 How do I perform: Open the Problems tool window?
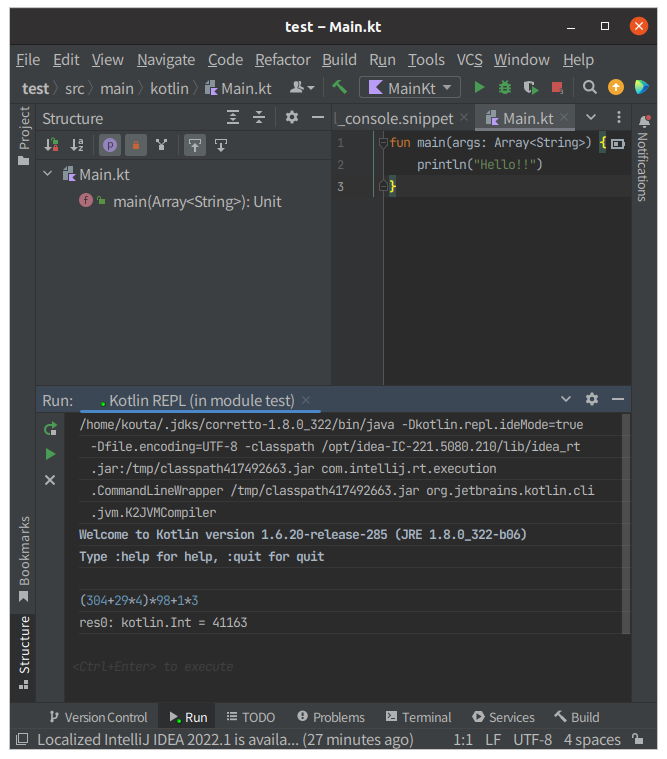pos(331,717)
